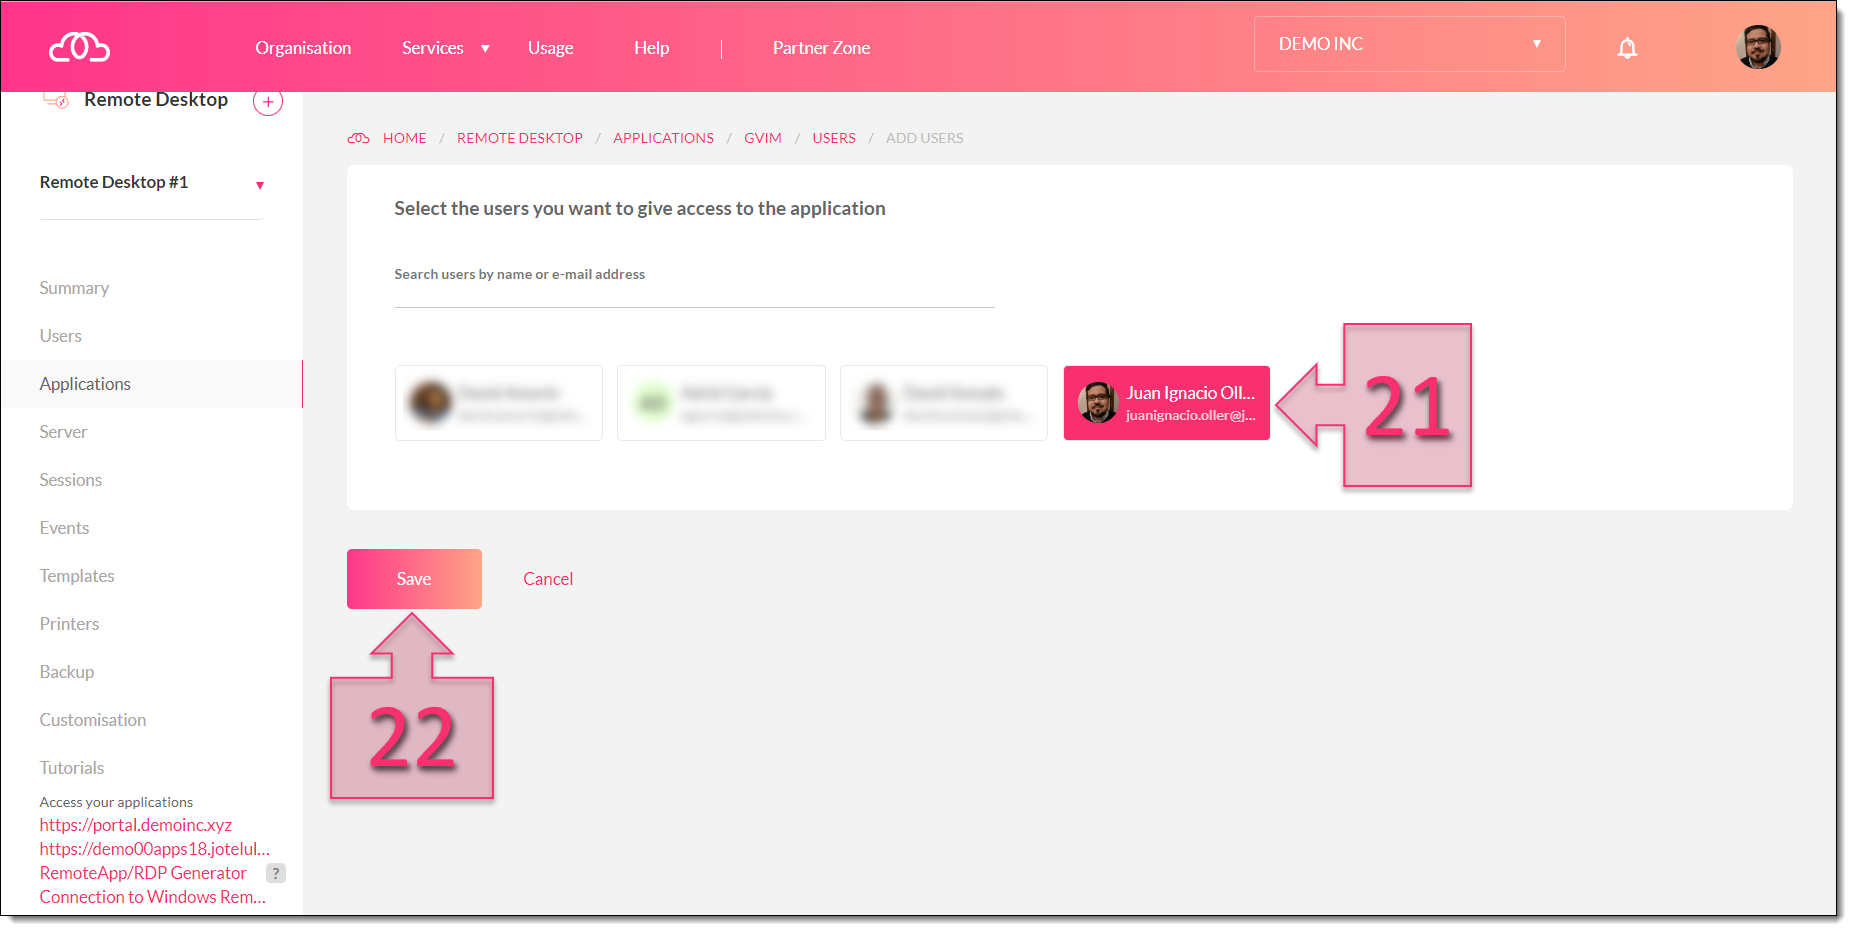Screen dimensions: 1852x931
Task: Click the question mark help icon
Action: pyautogui.click(x=276, y=873)
